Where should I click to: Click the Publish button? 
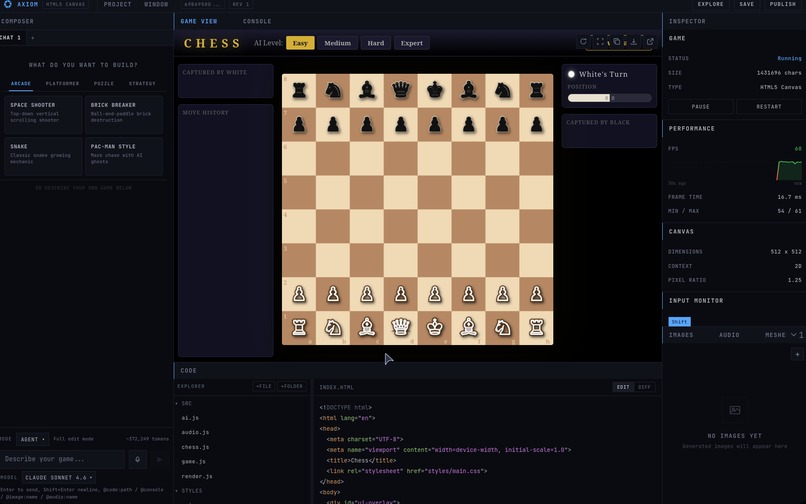point(783,4)
